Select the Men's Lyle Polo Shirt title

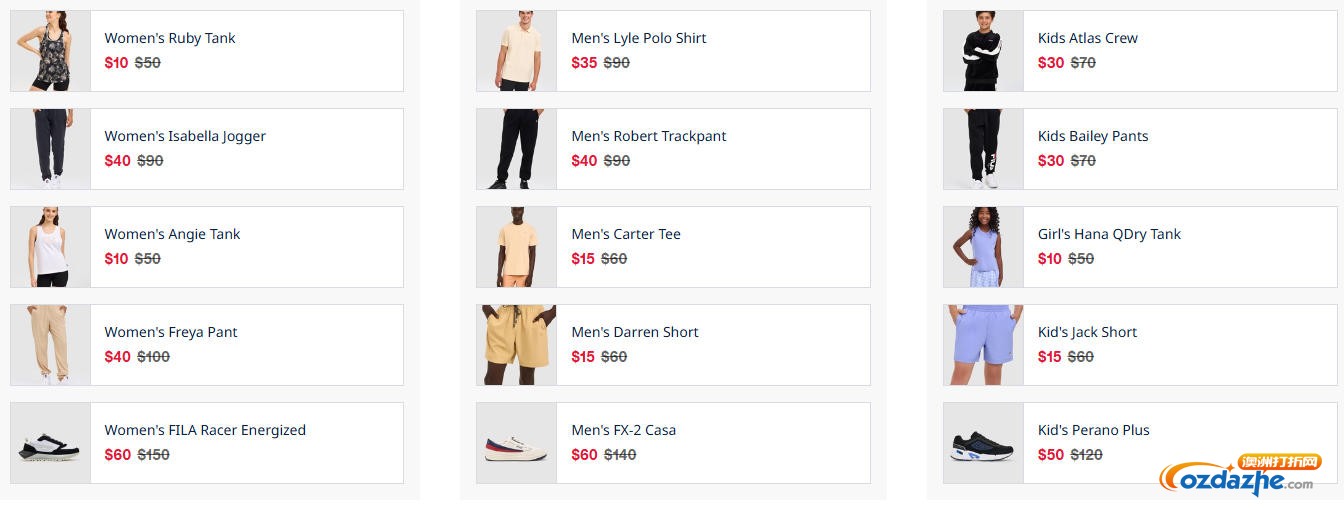pos(638,38)
